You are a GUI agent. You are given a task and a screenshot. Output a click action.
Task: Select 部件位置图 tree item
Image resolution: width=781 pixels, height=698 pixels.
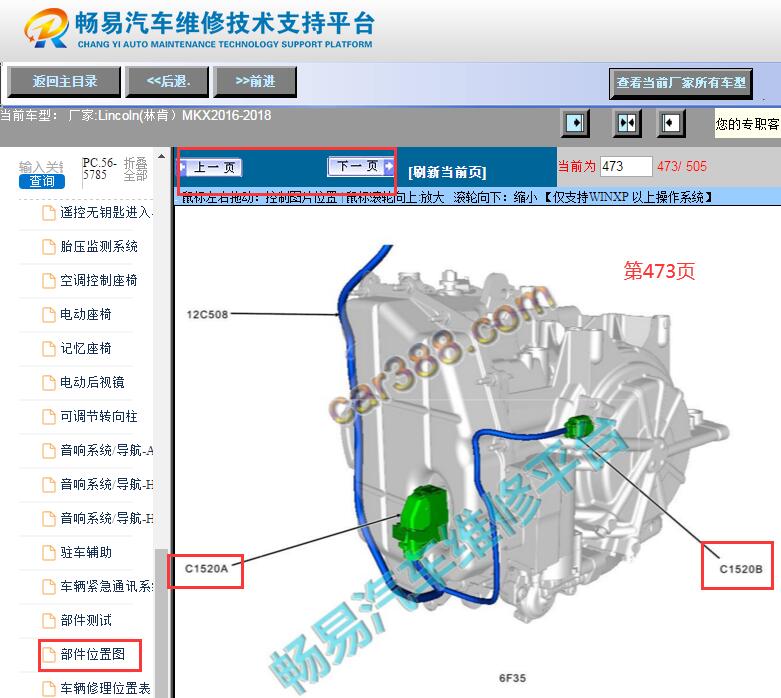pos(92,654)
